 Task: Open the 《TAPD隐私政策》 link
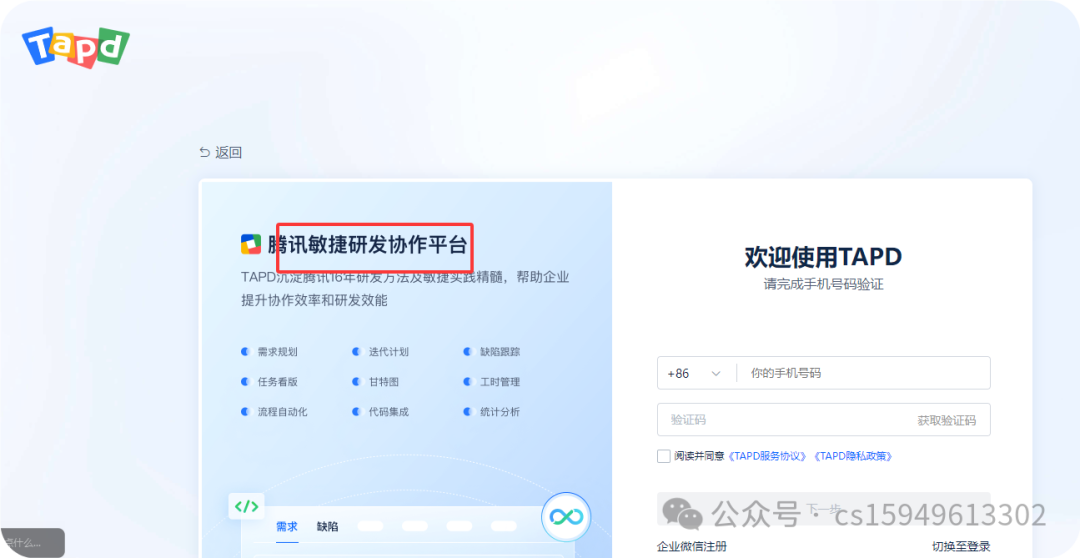[853, 456]
